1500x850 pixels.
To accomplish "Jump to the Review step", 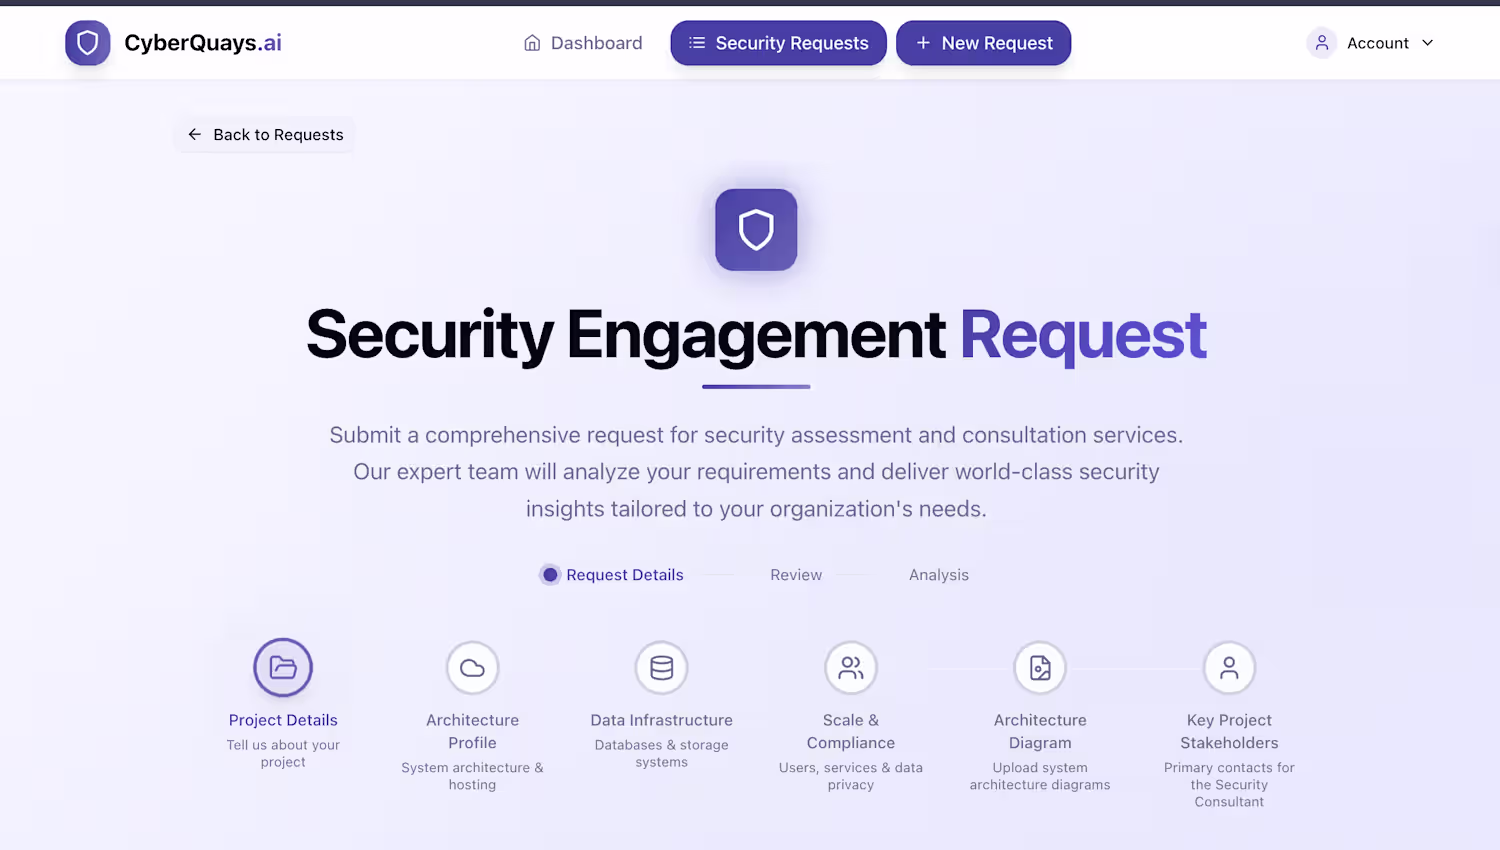I will [796, 575].
